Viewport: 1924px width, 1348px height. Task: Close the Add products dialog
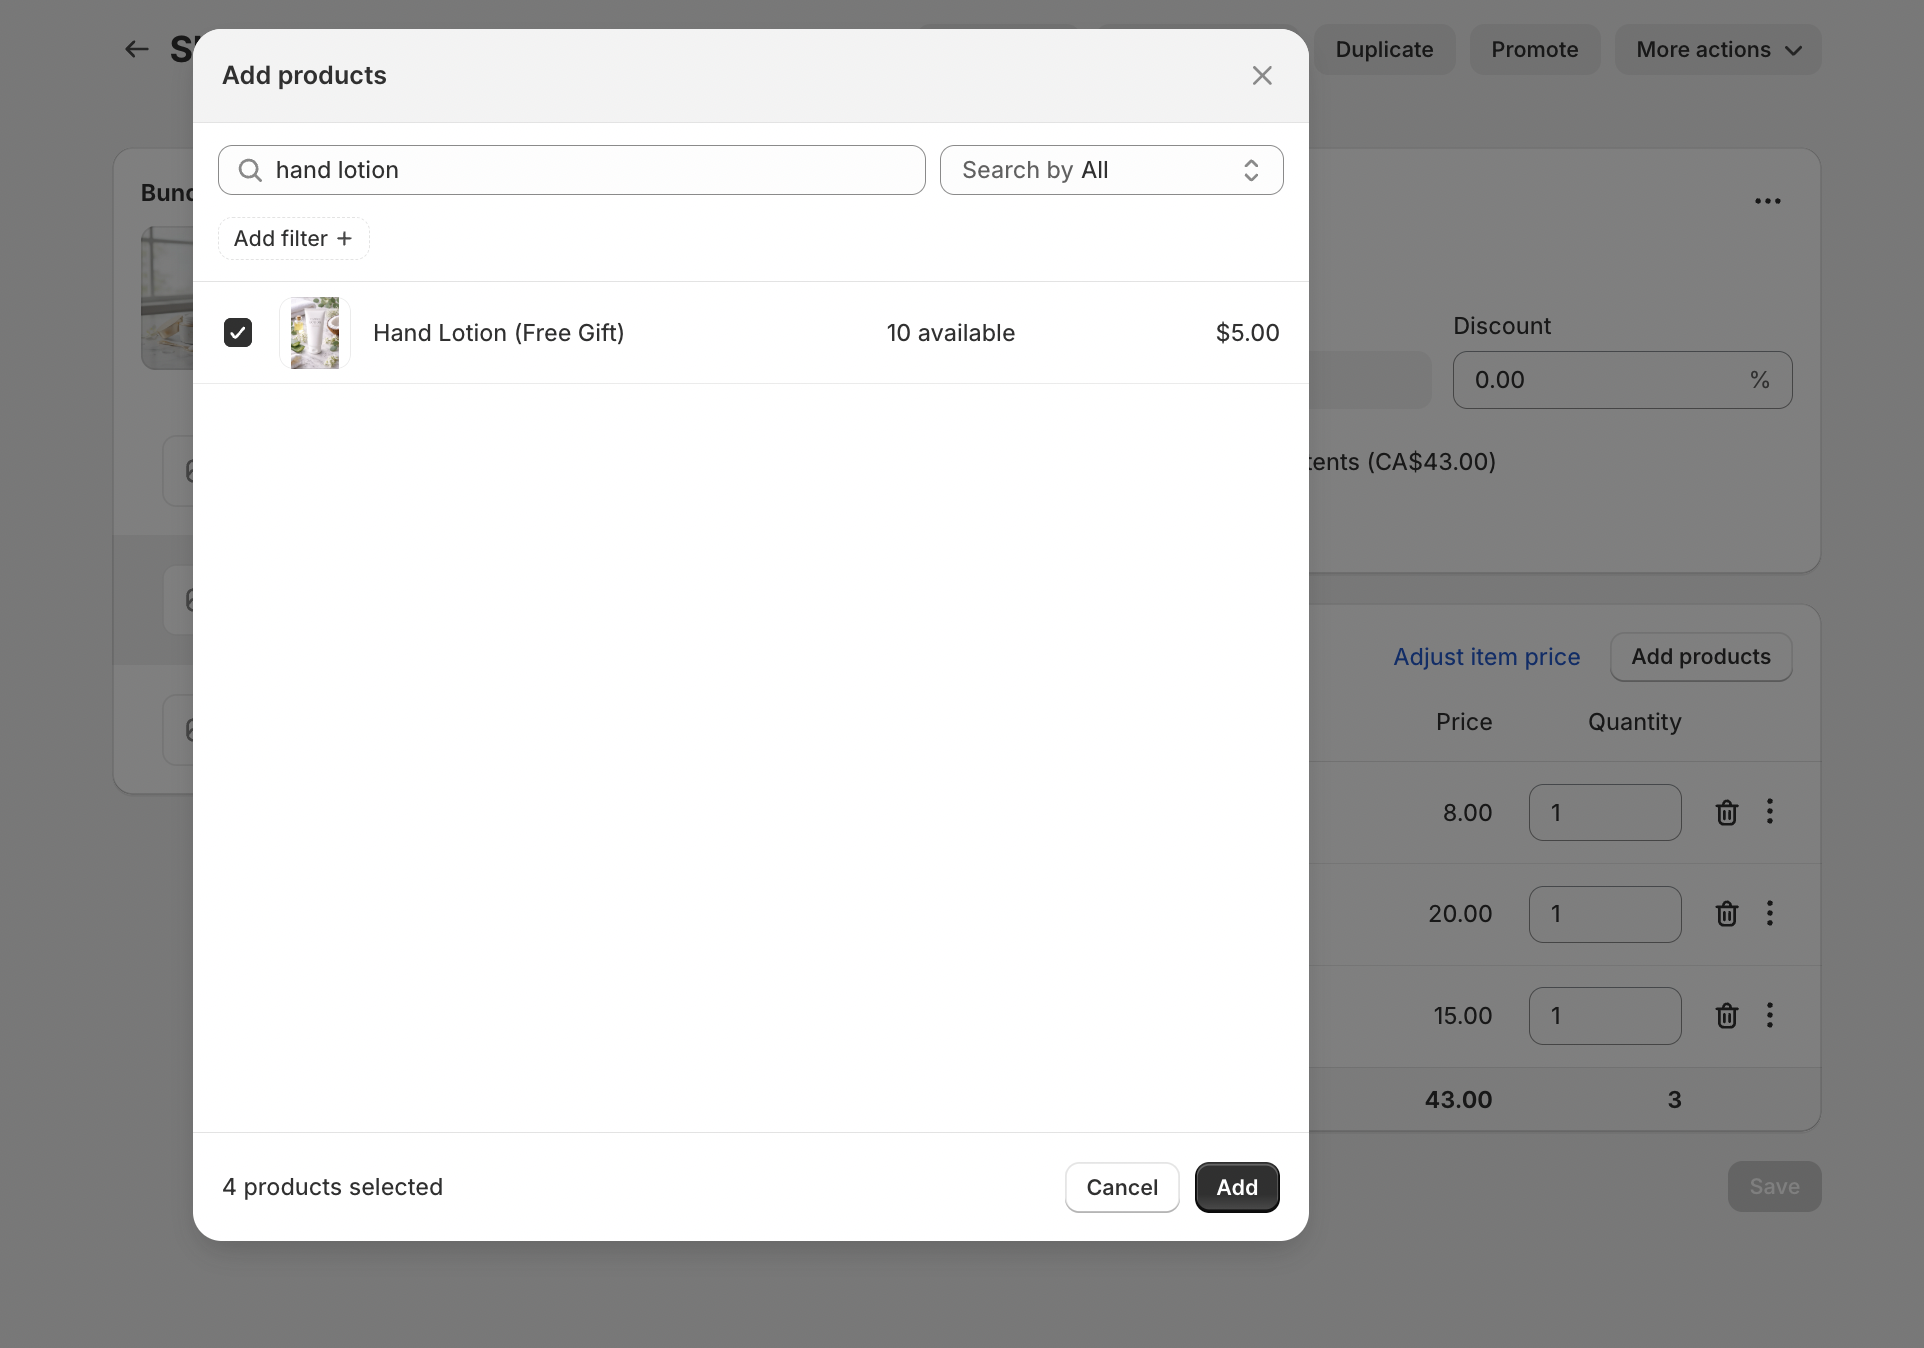coord(1262,76)
